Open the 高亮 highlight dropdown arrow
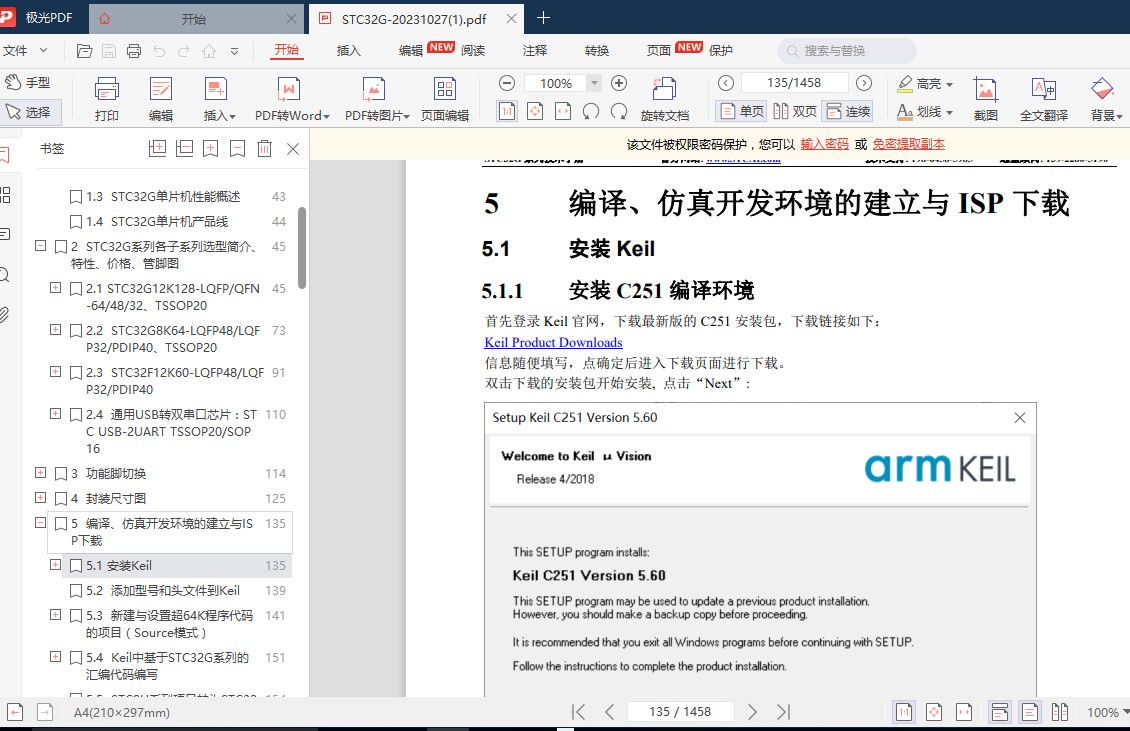Image resolution: width=1130 pixels, height=731 pixels. [949, 84]
